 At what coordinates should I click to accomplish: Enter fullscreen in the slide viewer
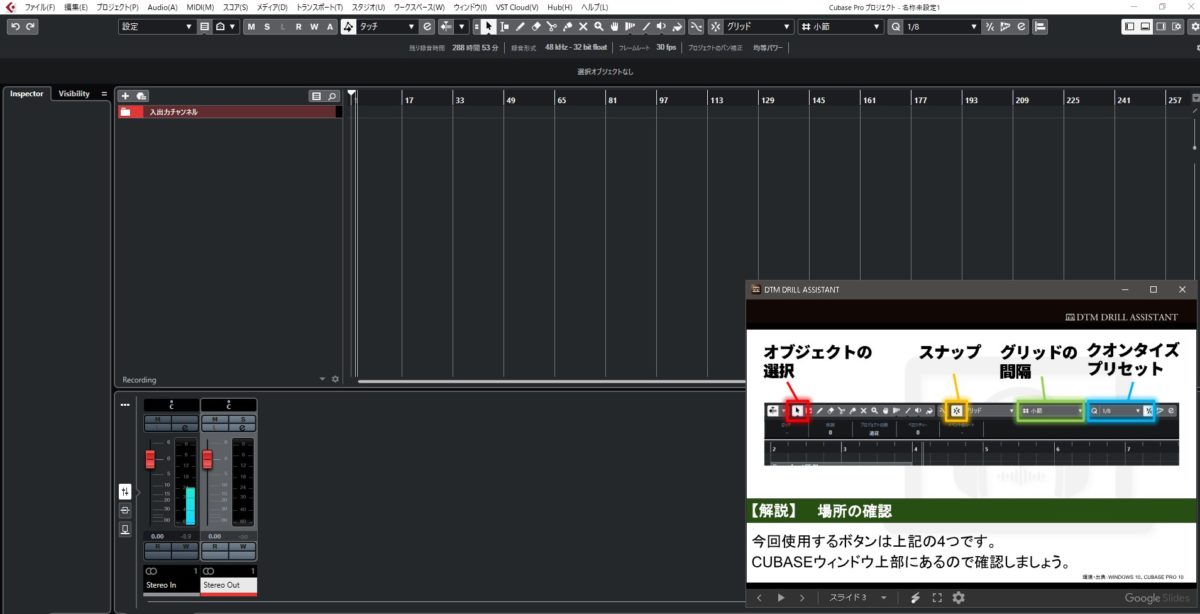click(937, 598)
